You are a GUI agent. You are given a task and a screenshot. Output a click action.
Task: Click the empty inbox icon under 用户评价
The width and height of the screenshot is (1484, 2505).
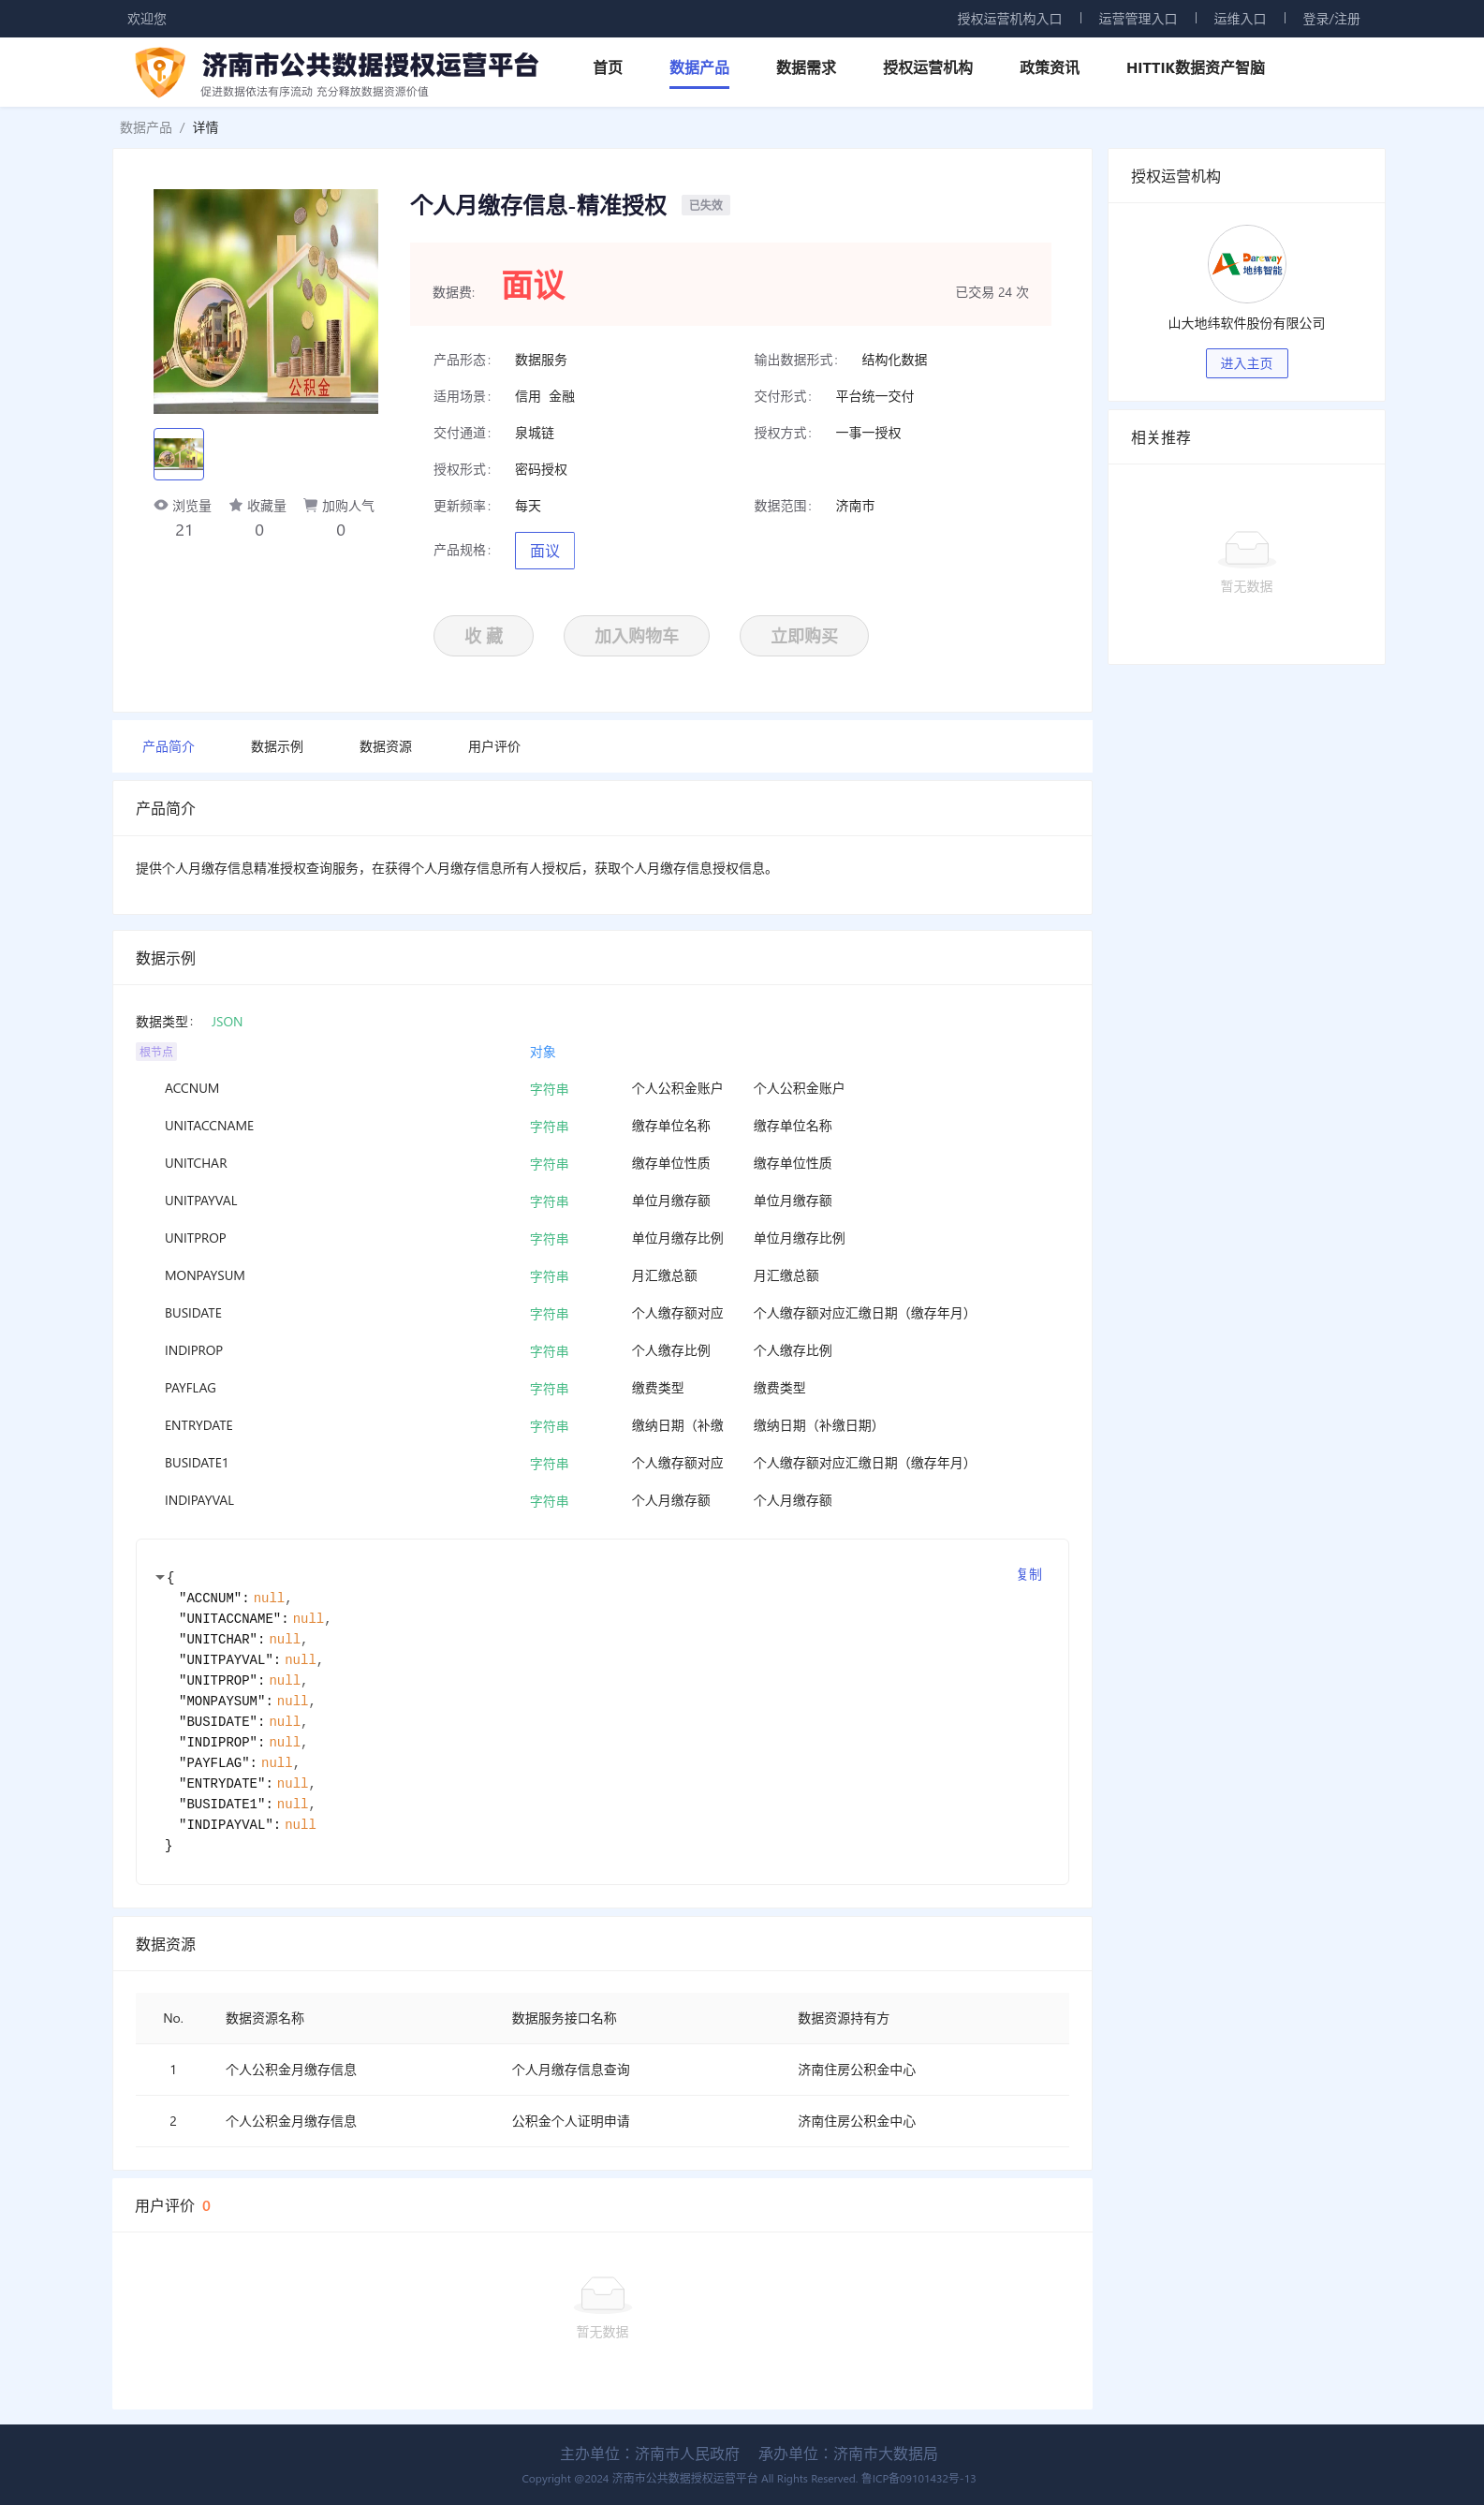pyautogui.click(x=602, y=2294)
